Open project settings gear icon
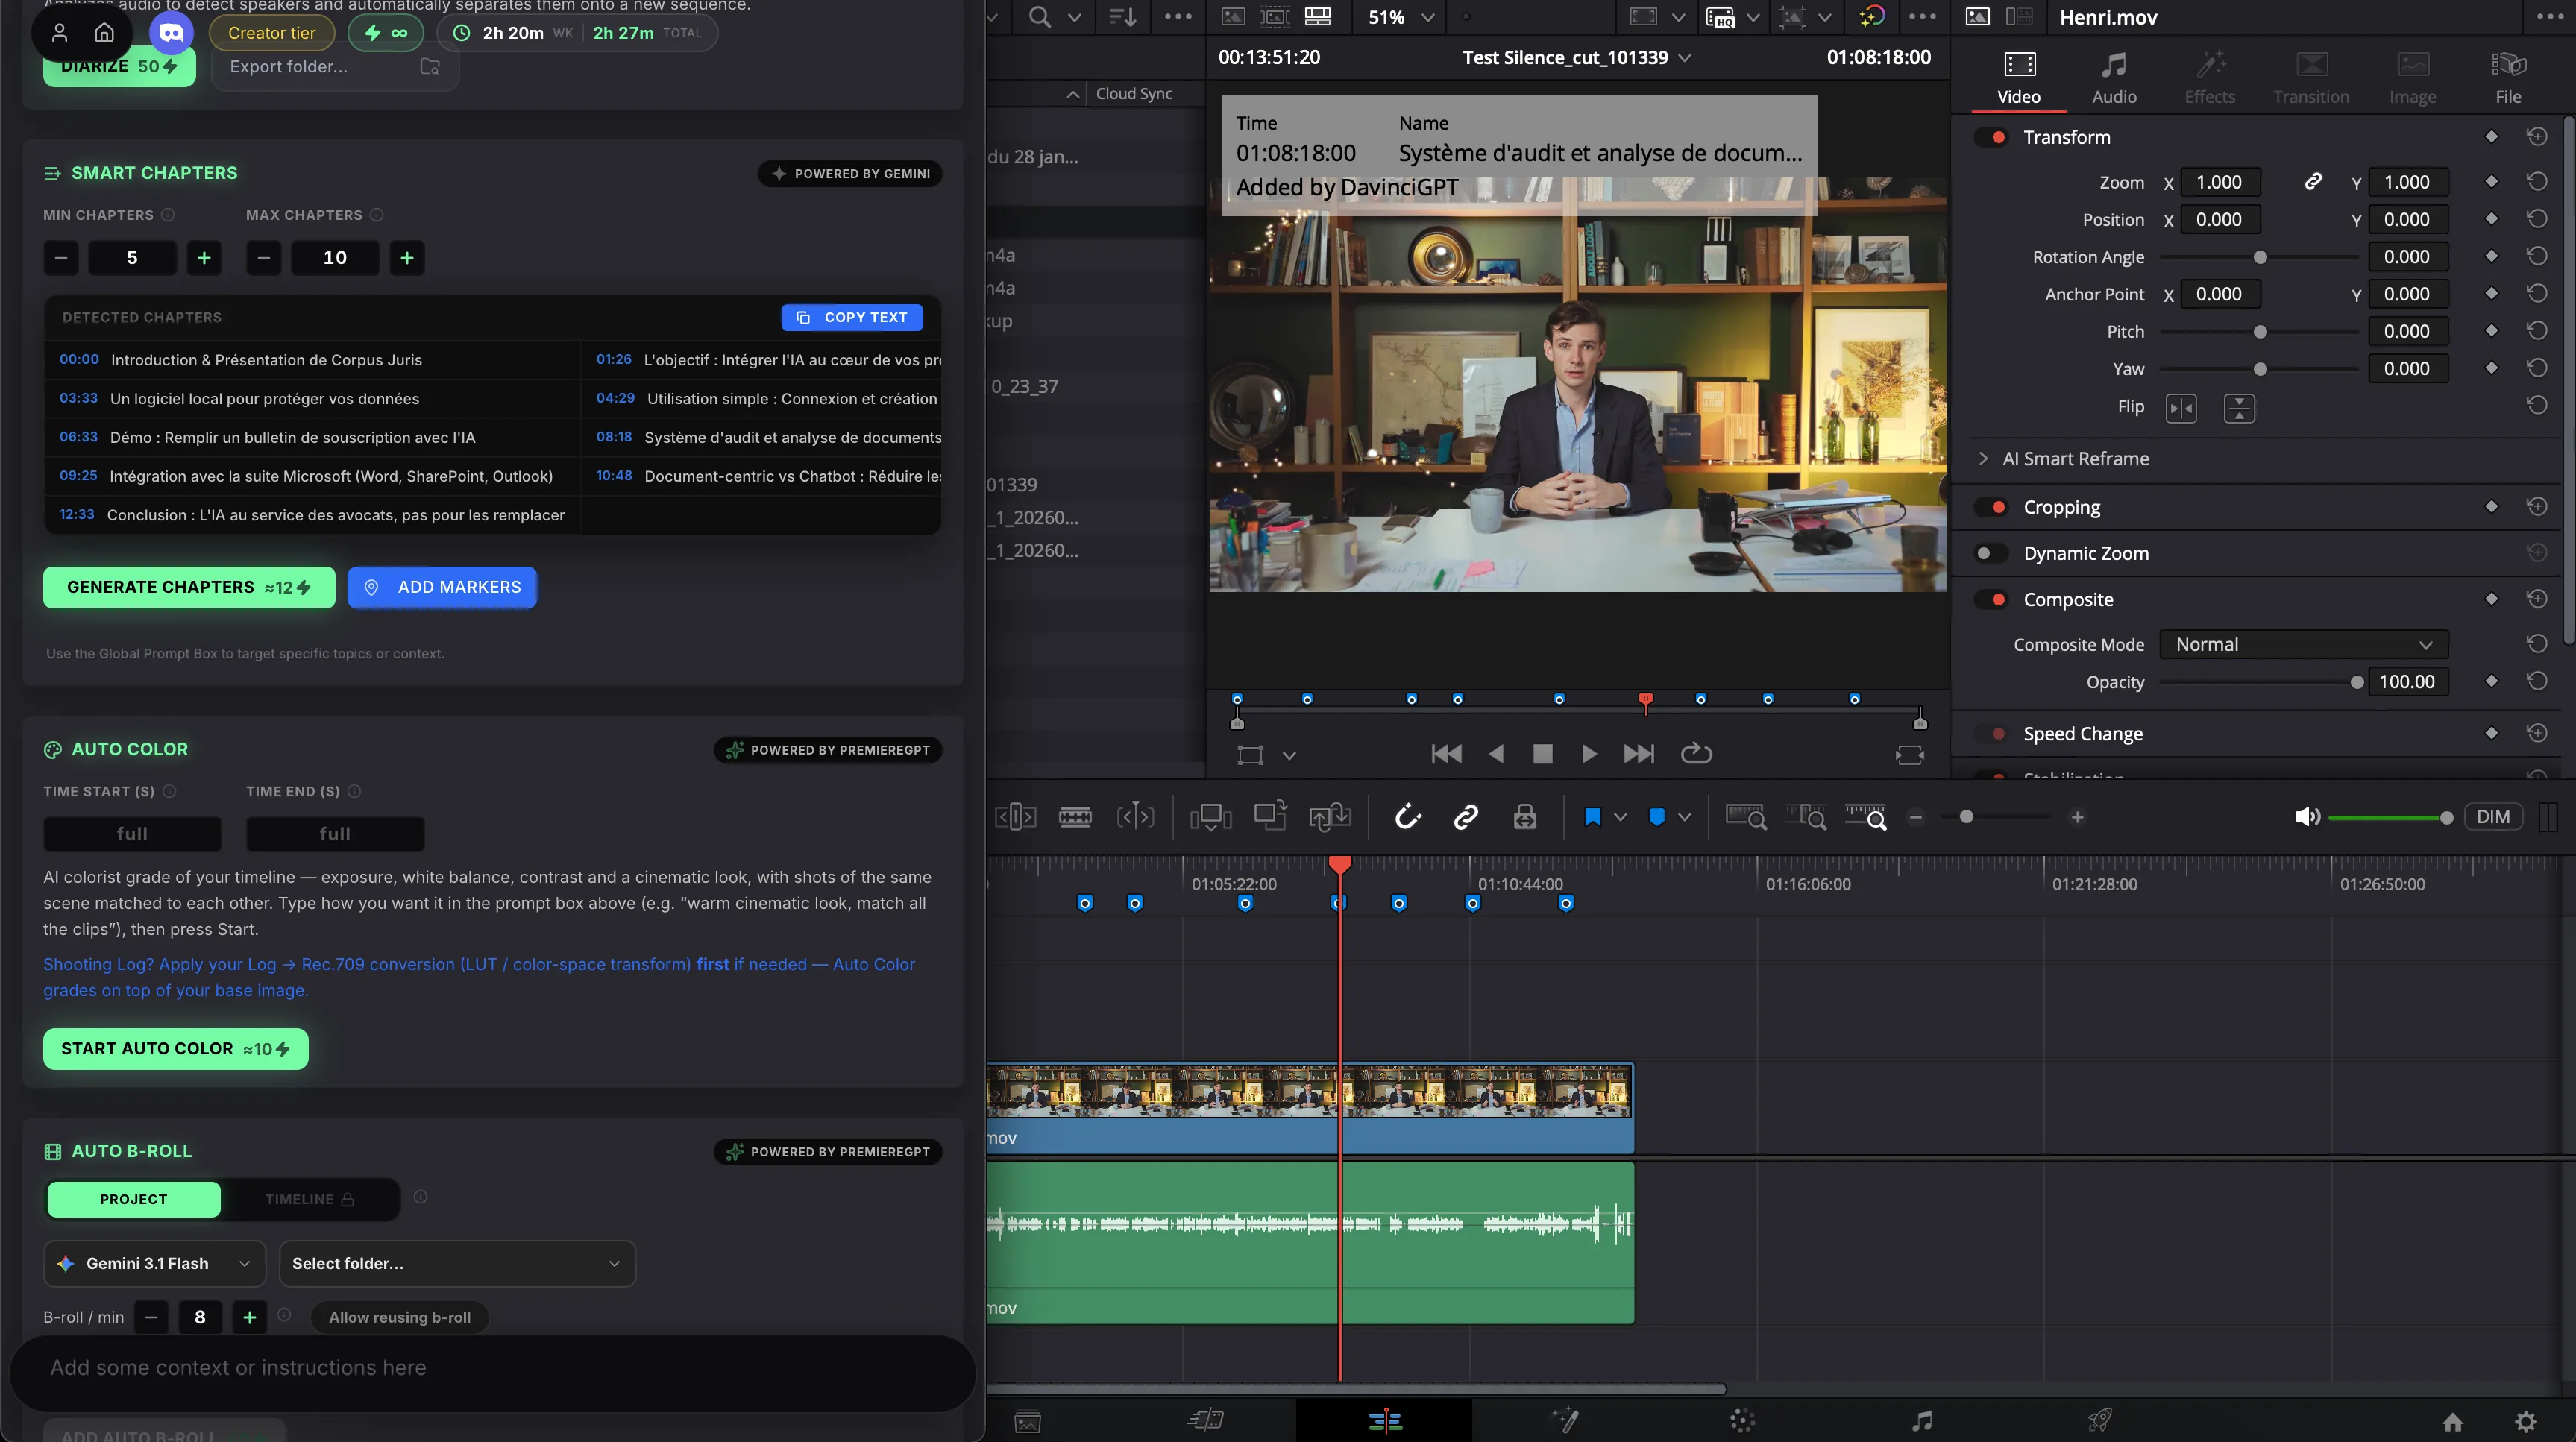2576x1442 pixels. (2526, 1421)
